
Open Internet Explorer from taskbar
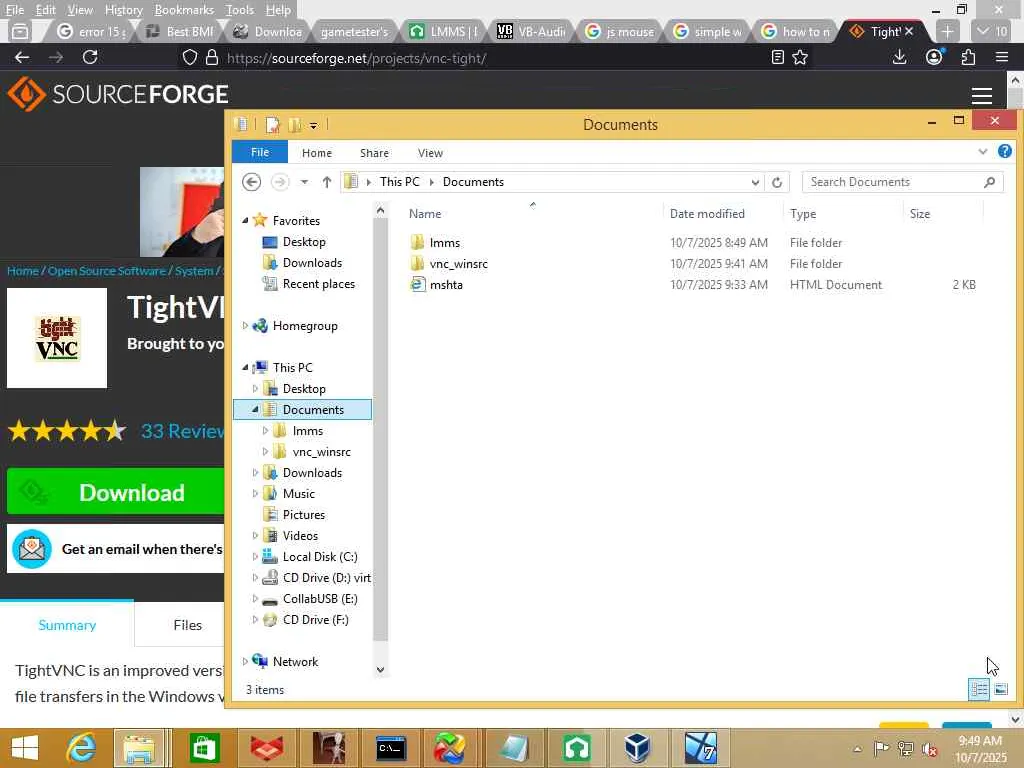pos(82,748)
